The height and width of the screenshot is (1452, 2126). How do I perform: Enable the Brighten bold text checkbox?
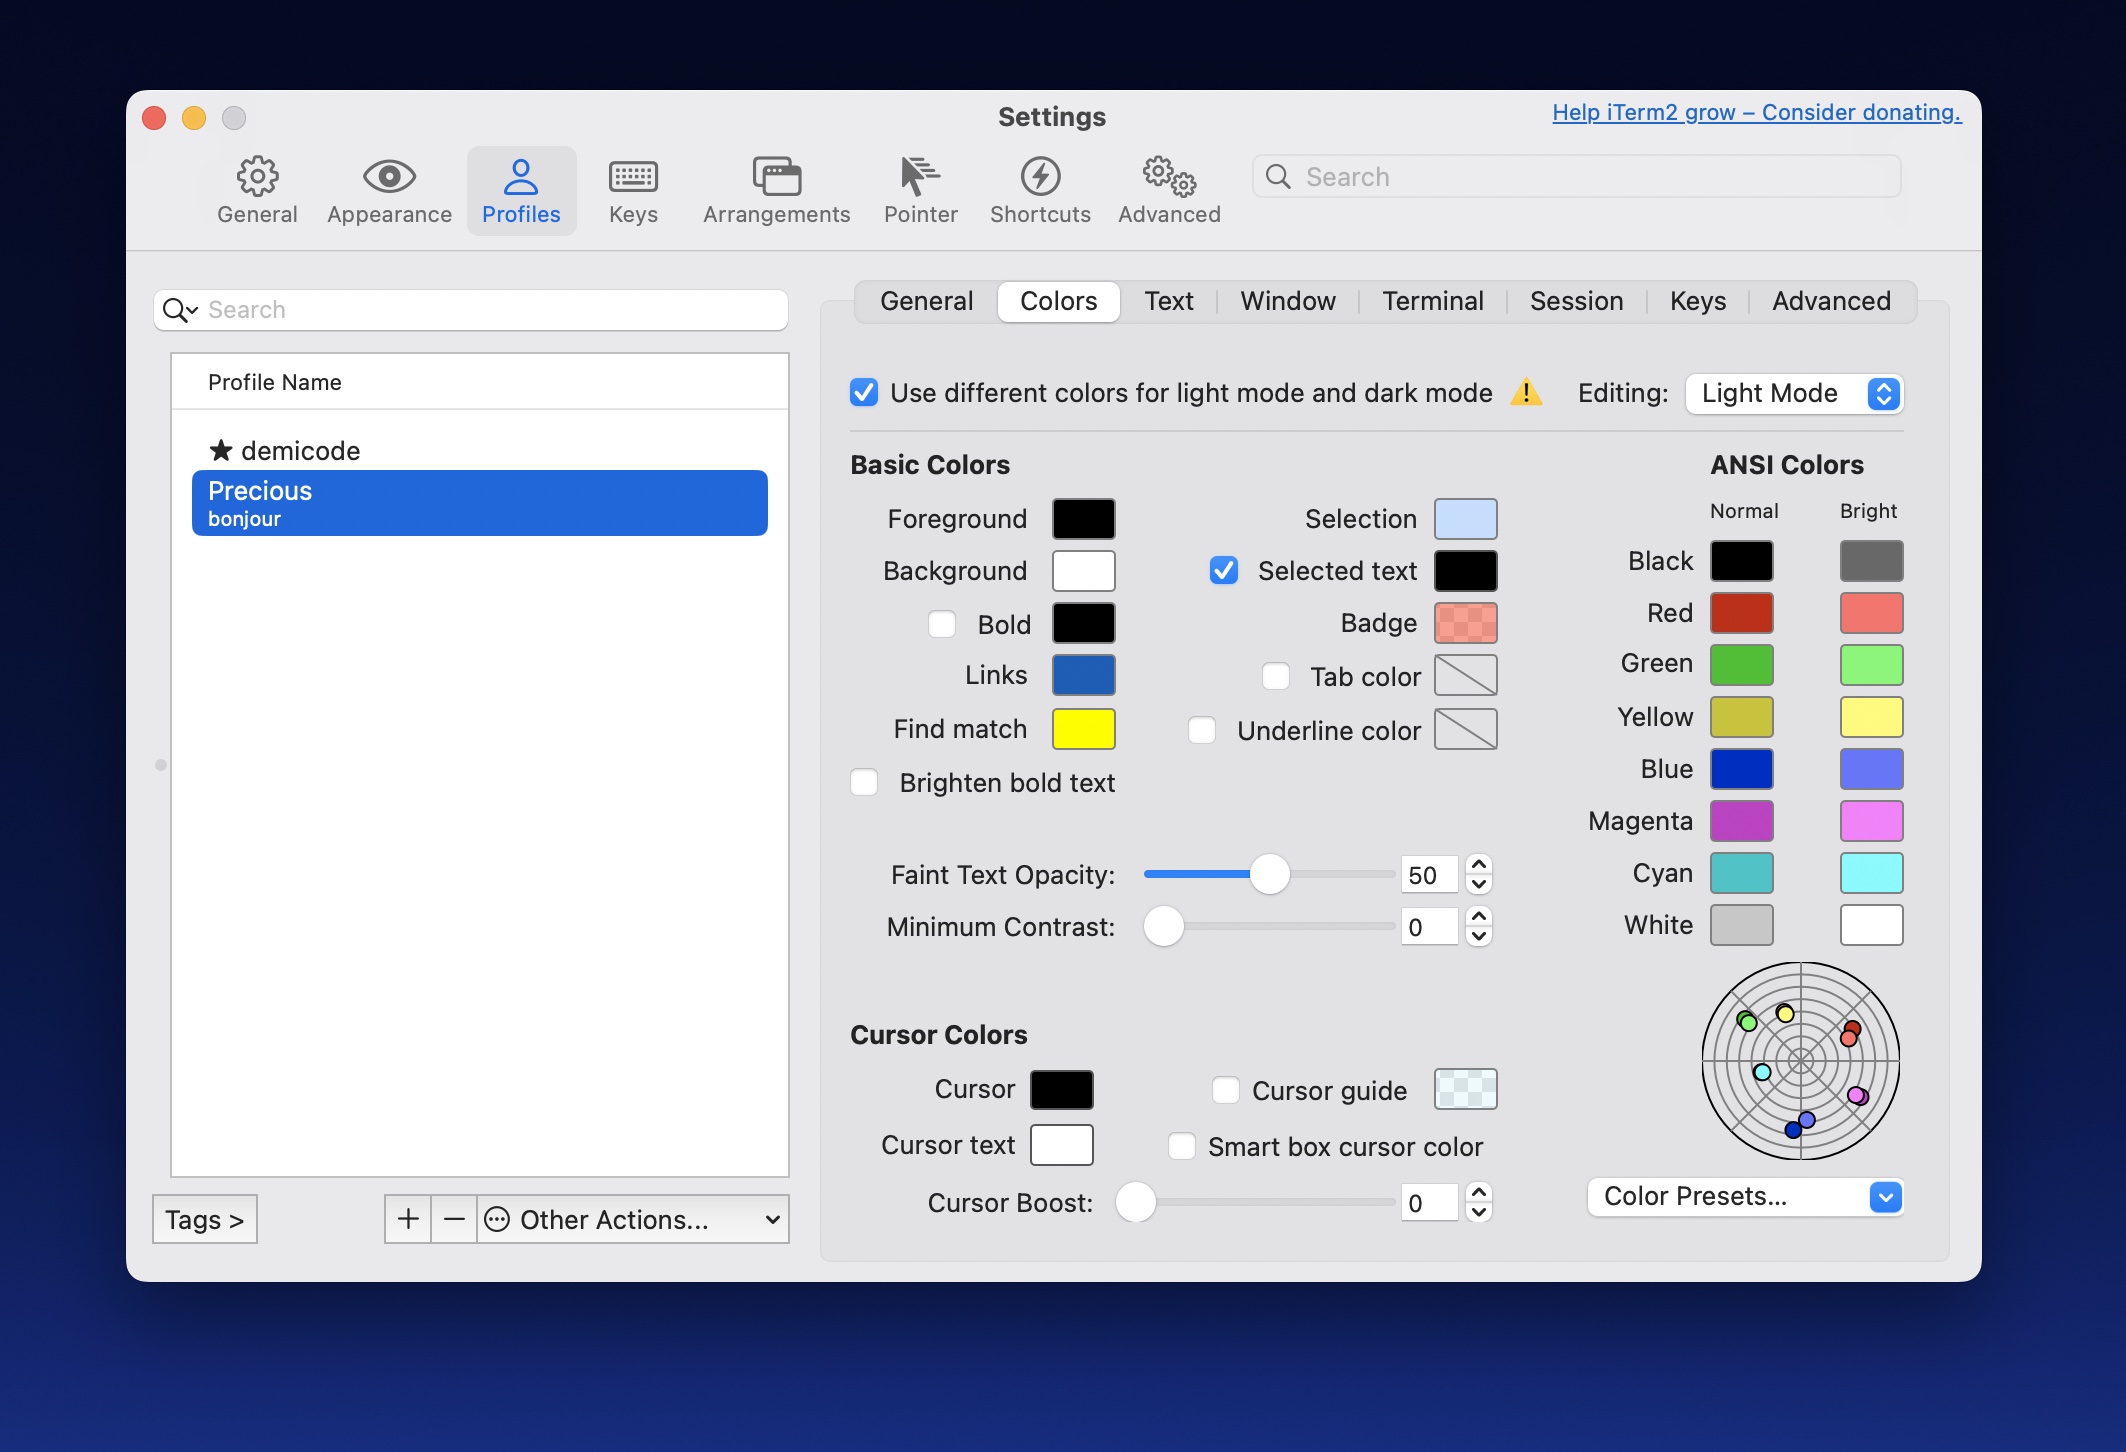[x=864, y=782]
